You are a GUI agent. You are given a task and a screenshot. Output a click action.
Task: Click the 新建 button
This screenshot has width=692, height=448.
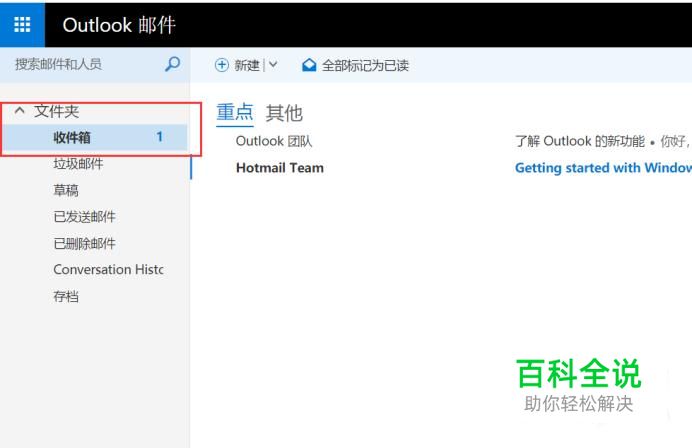246,65
